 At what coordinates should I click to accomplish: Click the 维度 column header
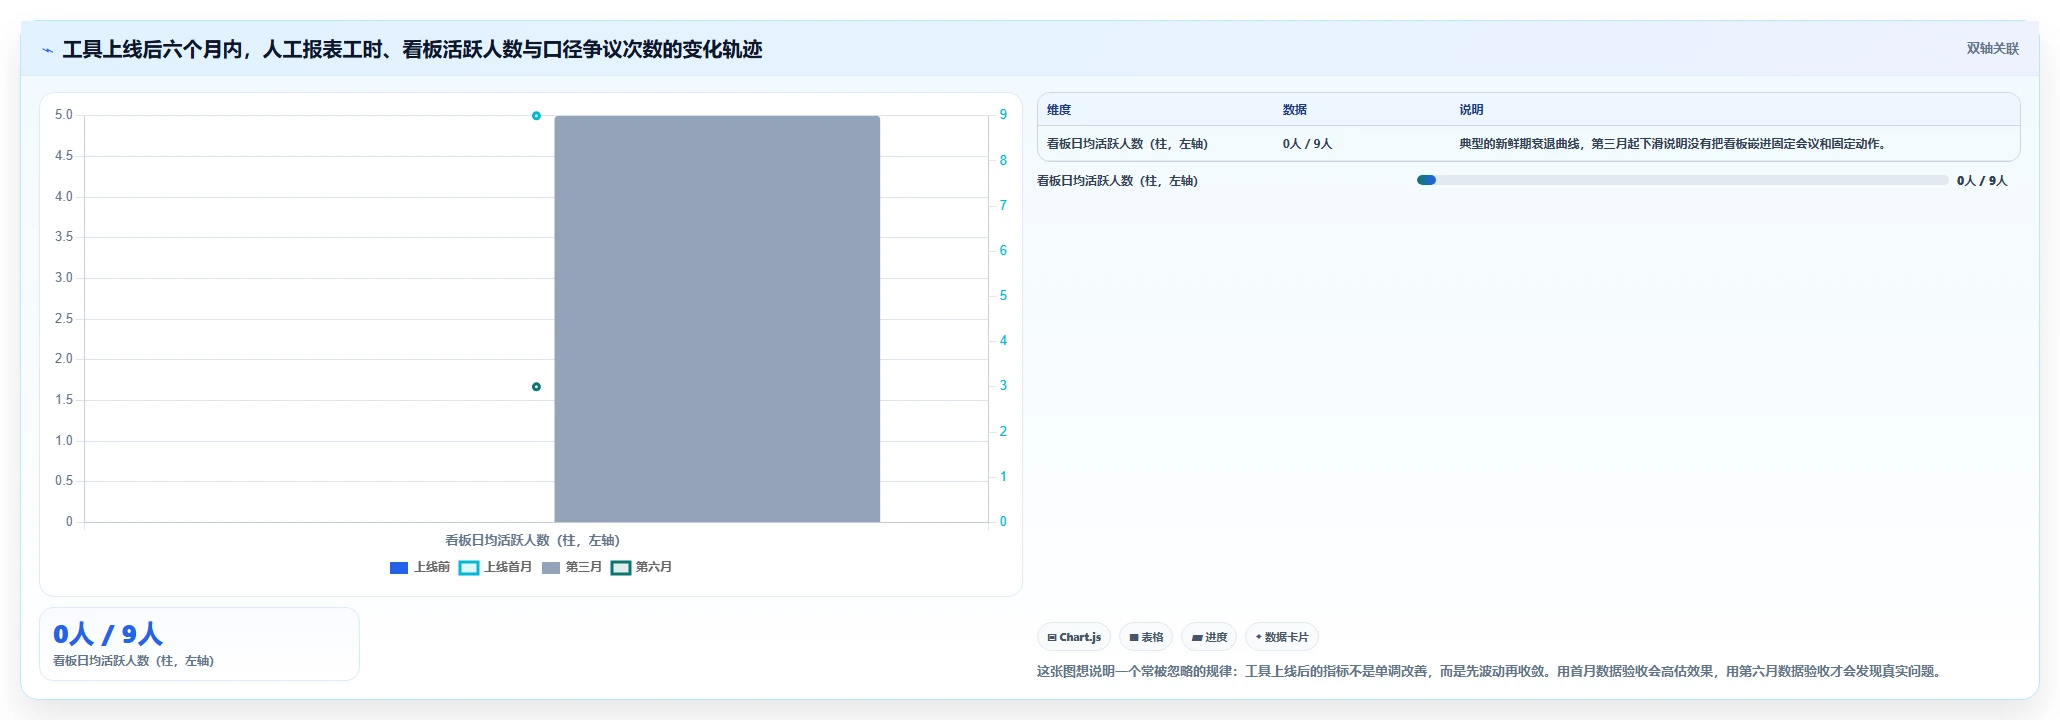1059,110
